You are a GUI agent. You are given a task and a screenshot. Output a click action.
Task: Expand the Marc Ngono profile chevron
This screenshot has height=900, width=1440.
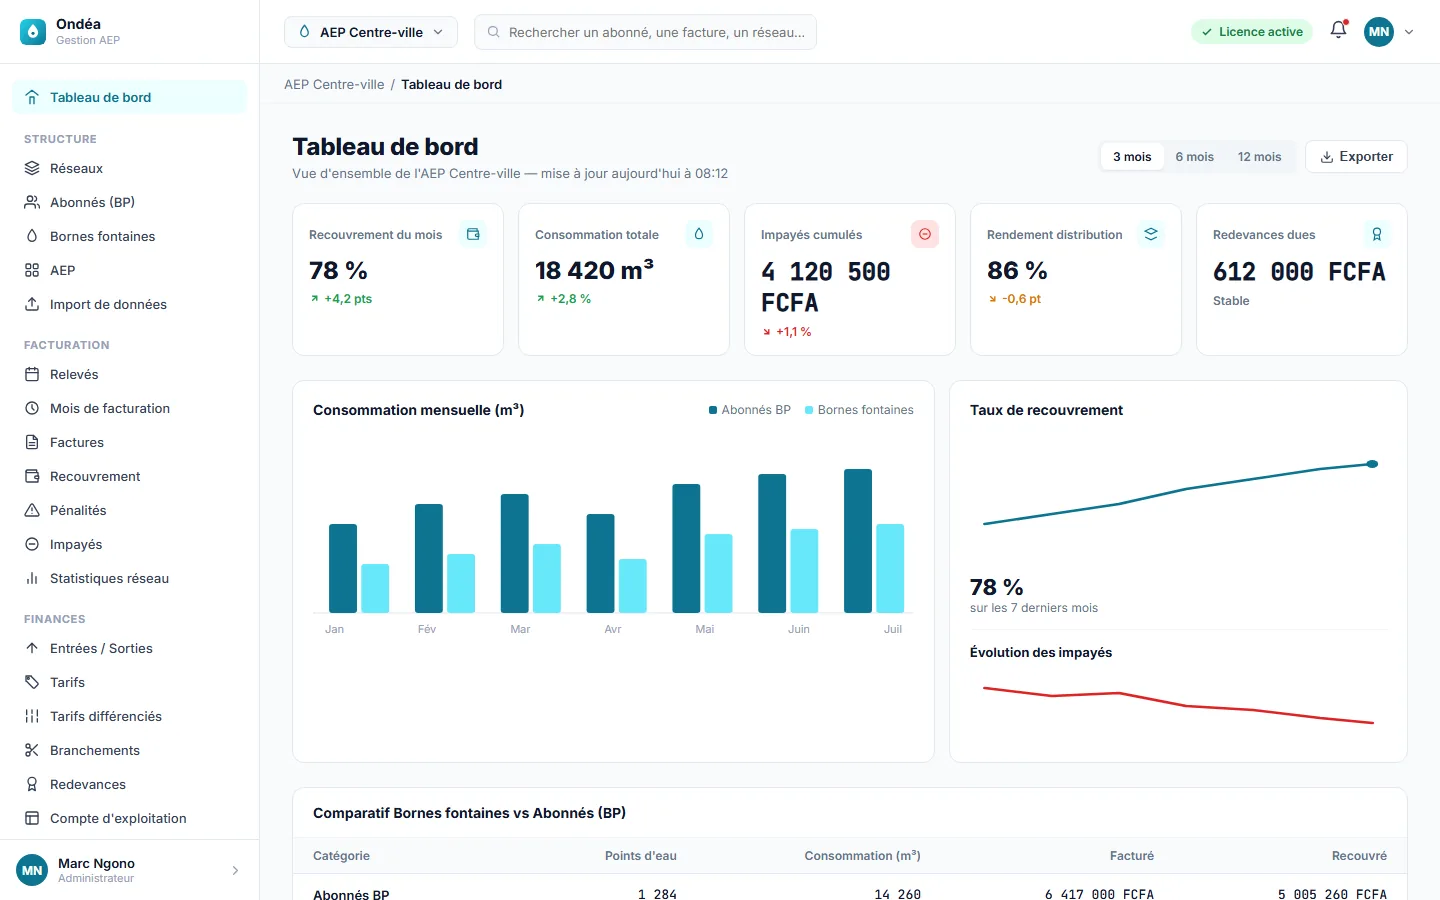(x=235, y=870)
